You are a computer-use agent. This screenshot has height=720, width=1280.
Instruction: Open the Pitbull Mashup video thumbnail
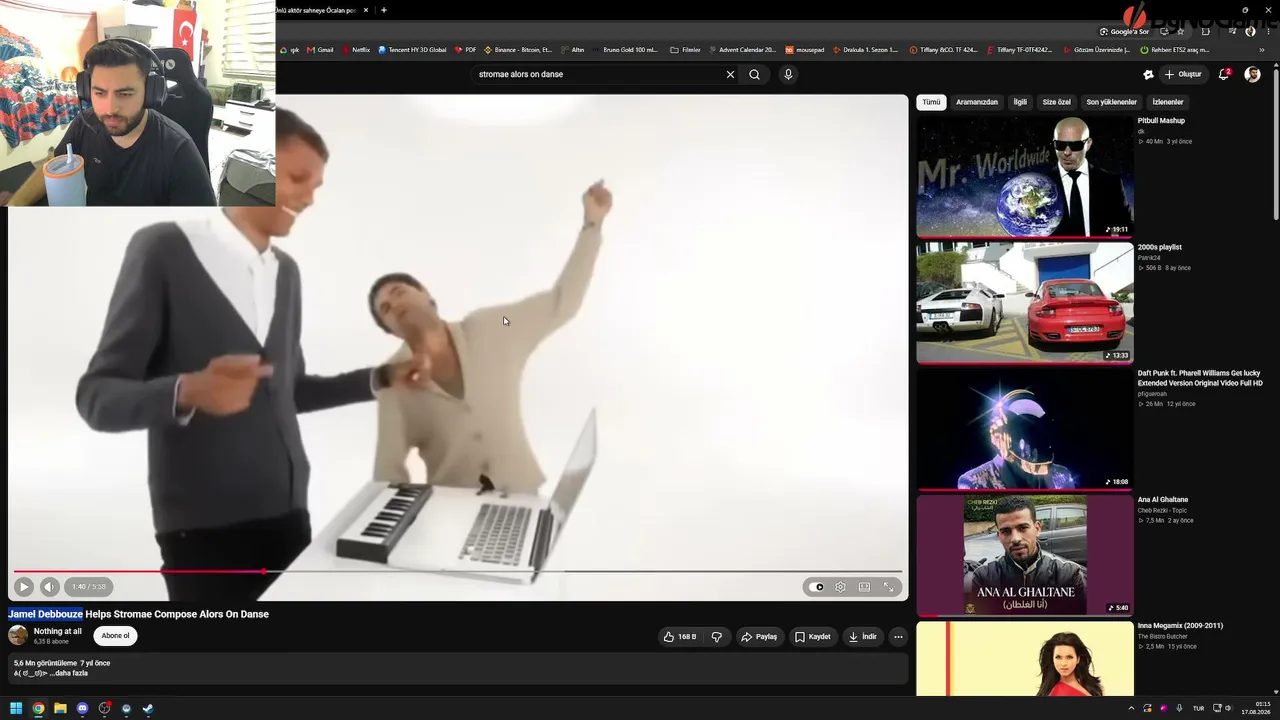pos(1025,176)
